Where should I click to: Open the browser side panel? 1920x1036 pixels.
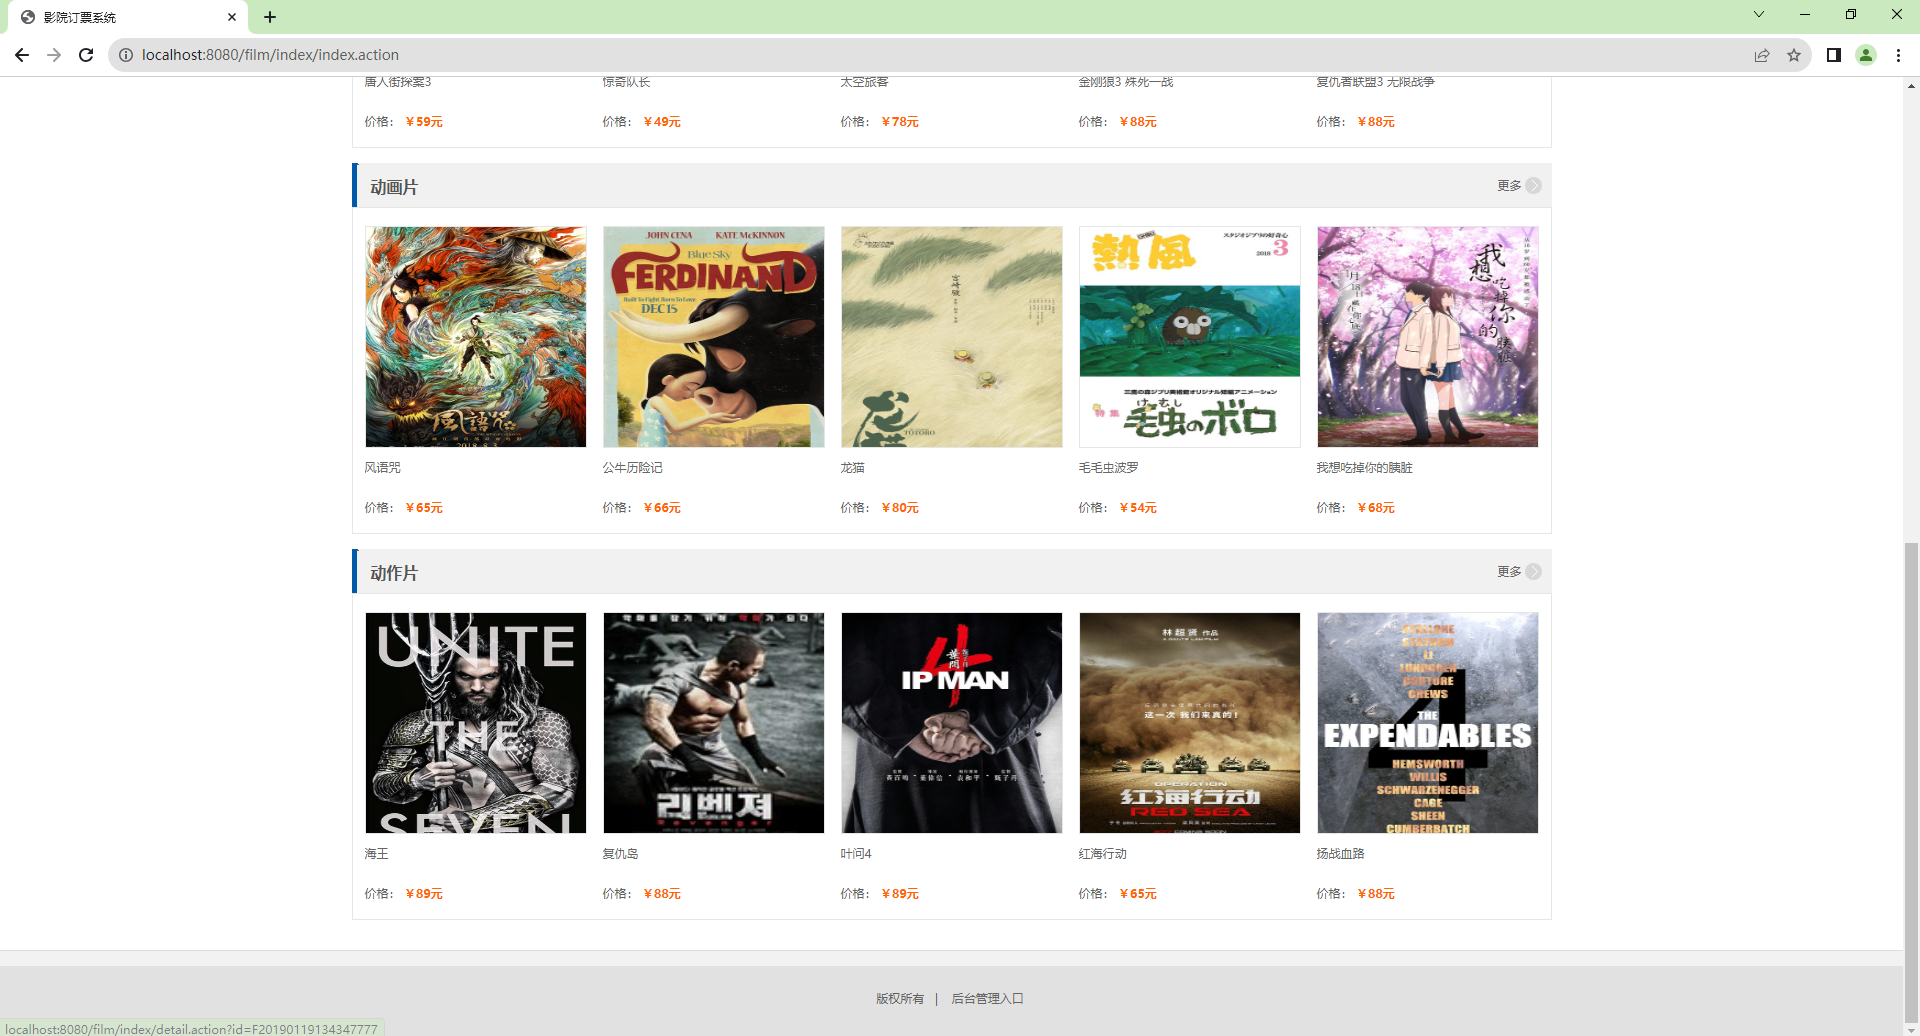[1834, 55]
